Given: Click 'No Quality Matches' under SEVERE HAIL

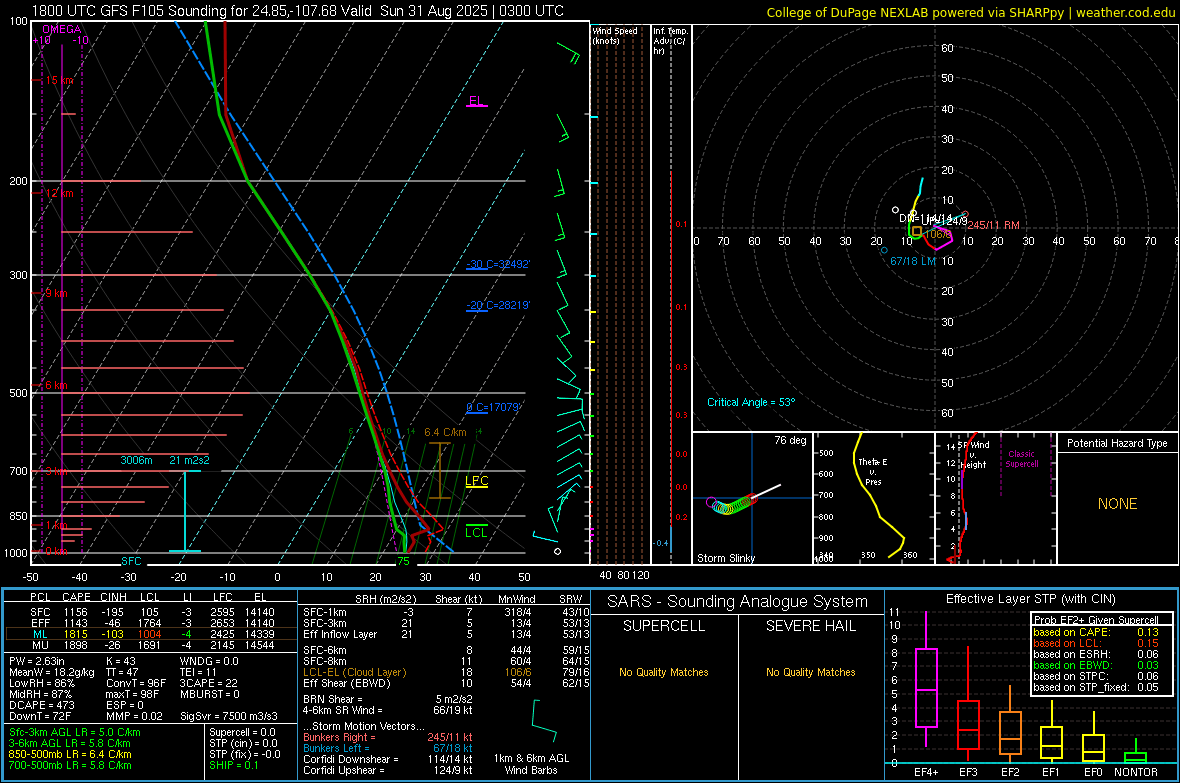Looking at the screenshot, I should [x=810, y=672].
